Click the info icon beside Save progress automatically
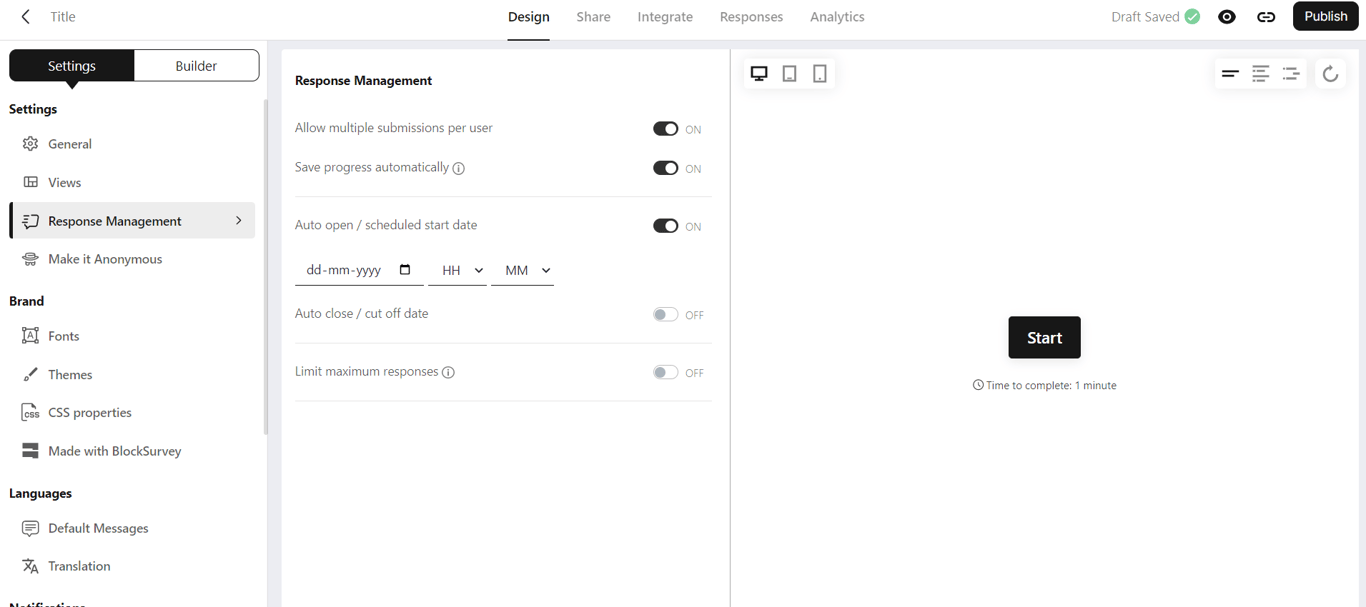Image resolution: width=1366 pixels, height=607 pixels. point(459,169)
